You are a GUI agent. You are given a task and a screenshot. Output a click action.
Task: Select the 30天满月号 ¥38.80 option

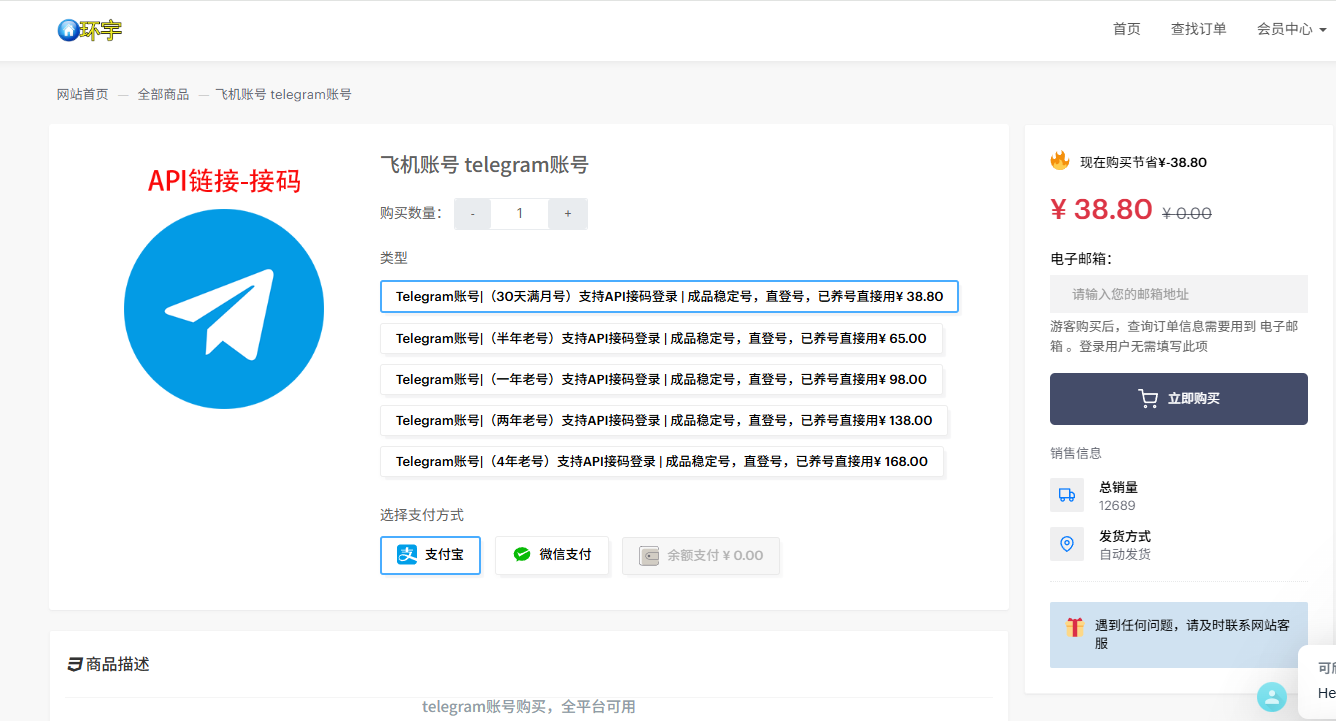point(669,296)
